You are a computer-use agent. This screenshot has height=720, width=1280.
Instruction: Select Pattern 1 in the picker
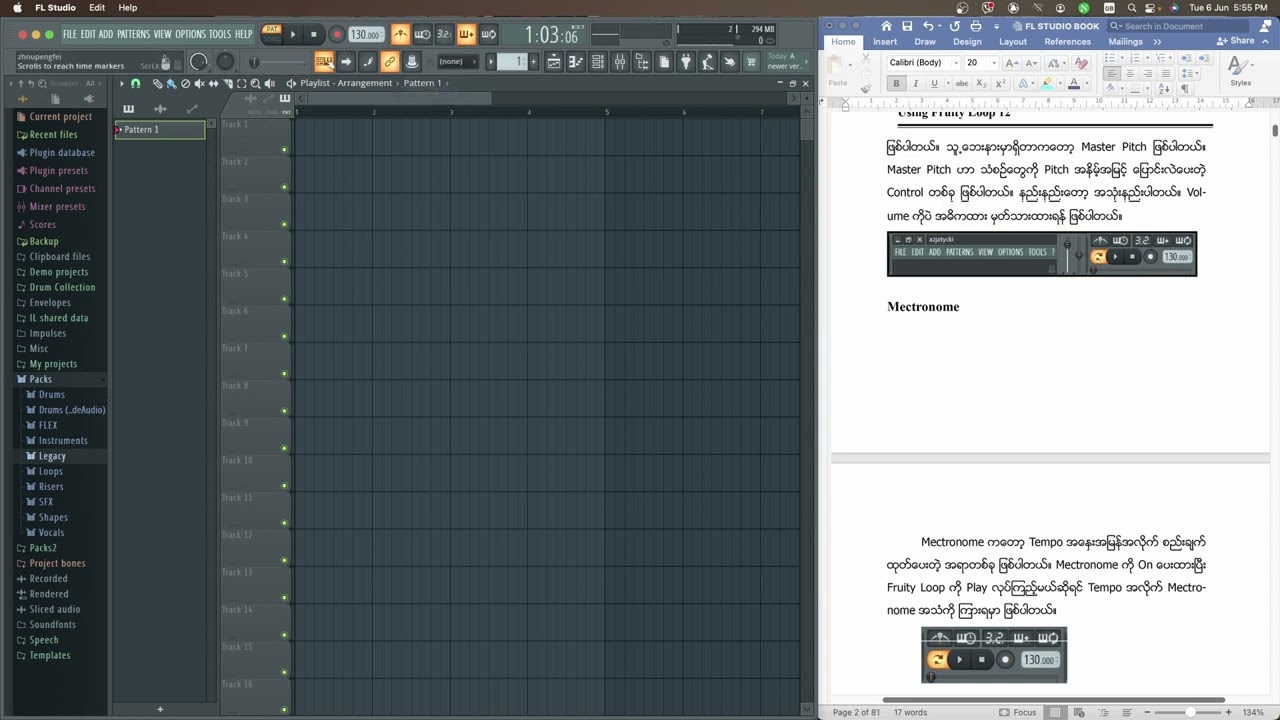tap(160, 129)
